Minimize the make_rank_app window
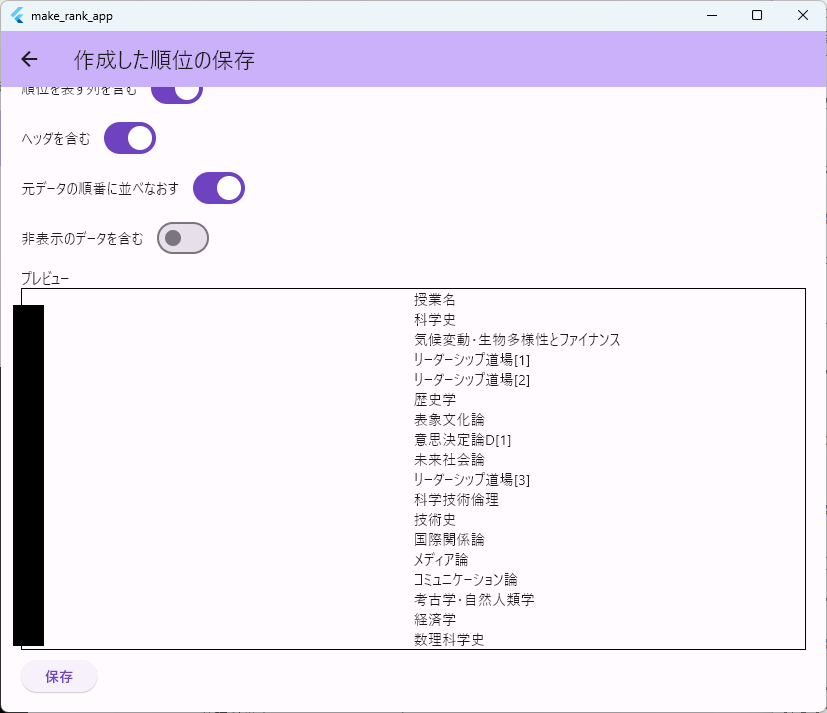The height and width of the screenshot is (713, 827). tap(711, 15)
